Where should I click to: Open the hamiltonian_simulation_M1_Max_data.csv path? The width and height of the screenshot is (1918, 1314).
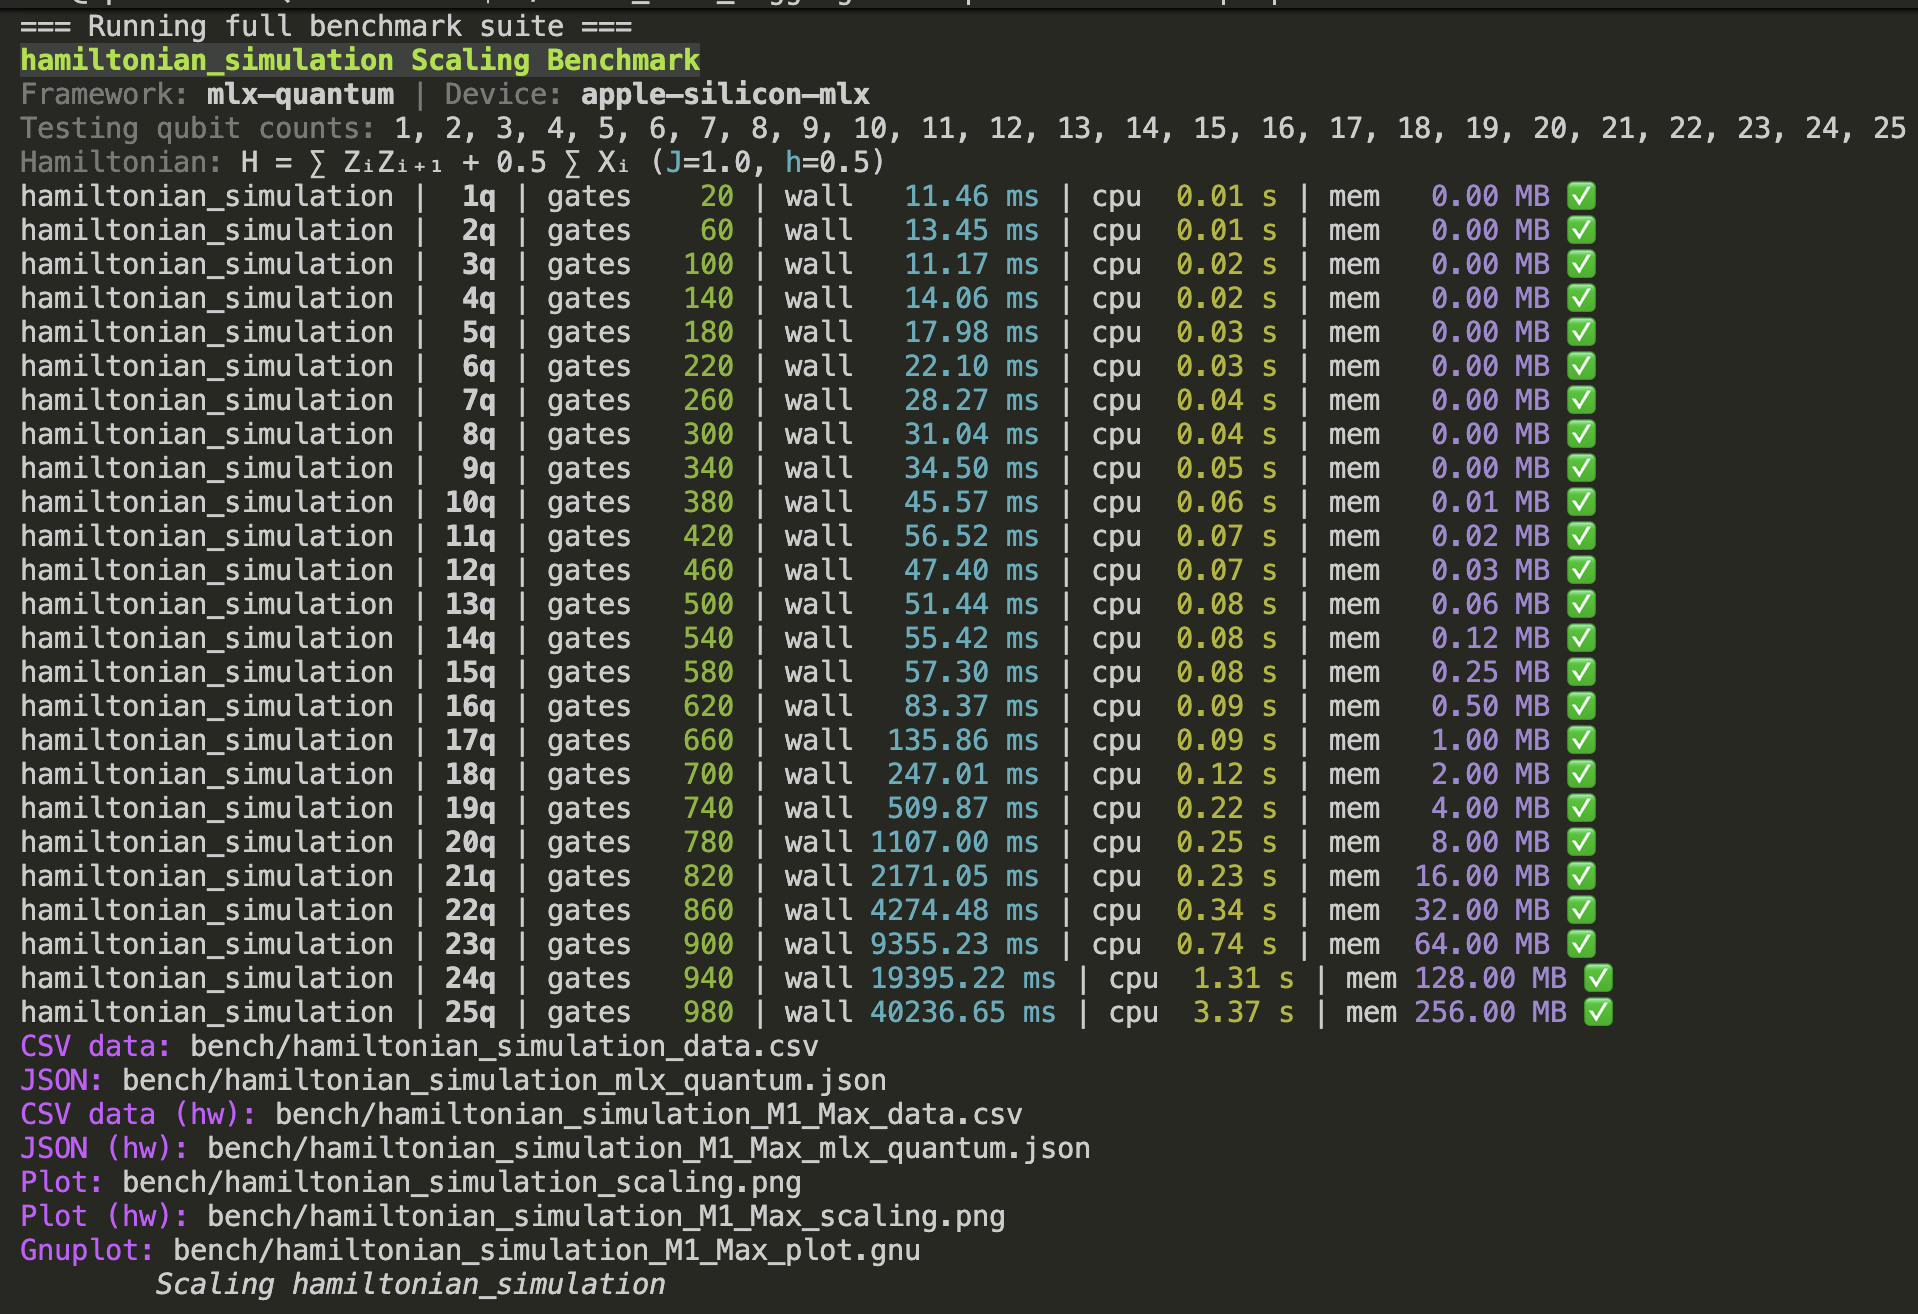(x=648, y=1114)
